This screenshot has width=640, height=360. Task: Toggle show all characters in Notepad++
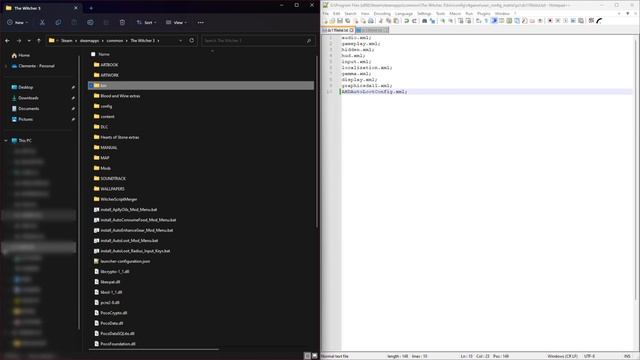(486, 21)
